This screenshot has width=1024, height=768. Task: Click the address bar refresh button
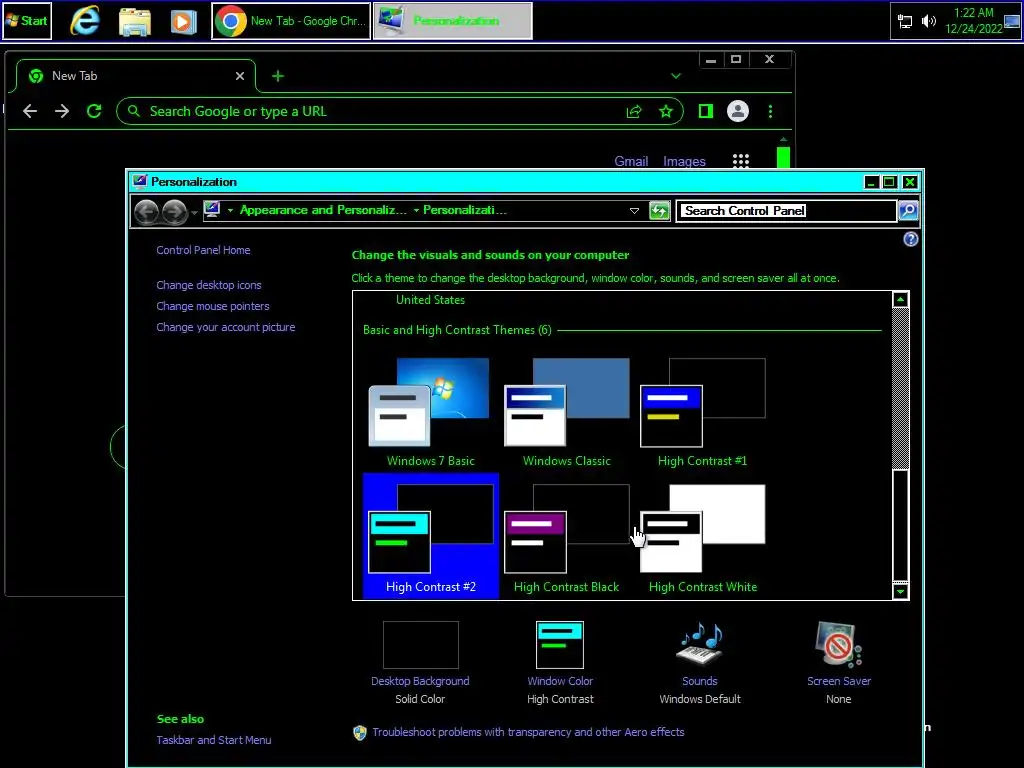tap(660, 210)
